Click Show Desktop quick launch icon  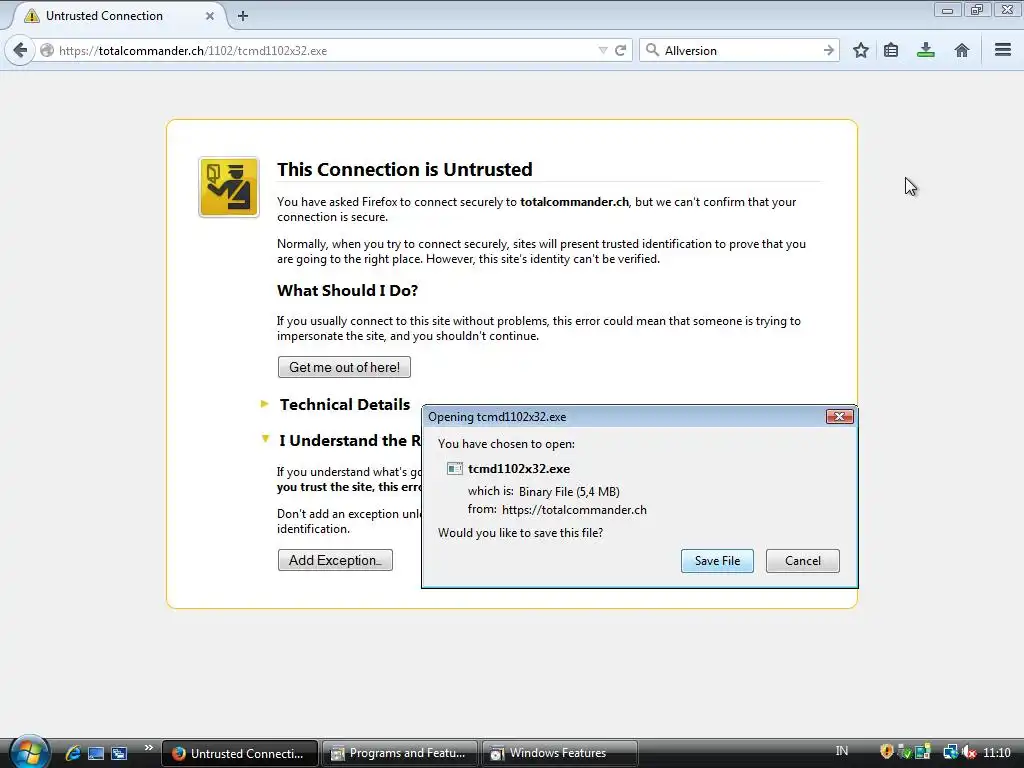click(96, 753)
